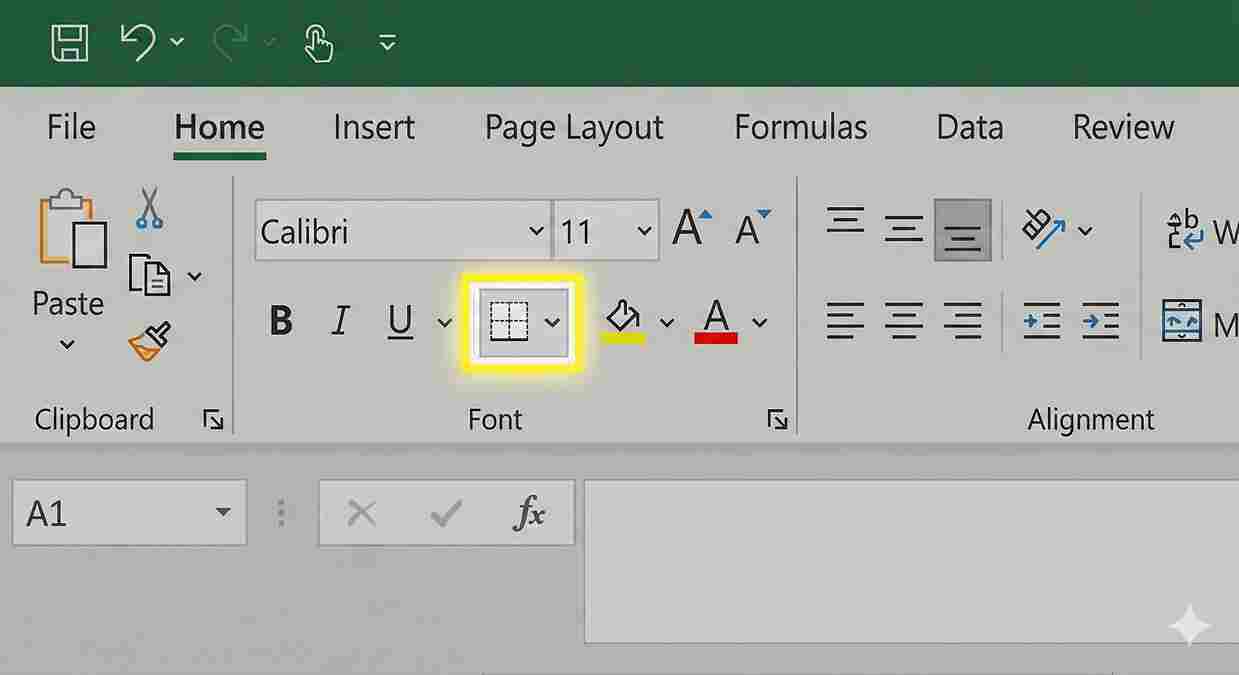Open the Name Box dropdown arrow
The height and width of the screenshot is (675, 1239).
[x=222, y=514]
